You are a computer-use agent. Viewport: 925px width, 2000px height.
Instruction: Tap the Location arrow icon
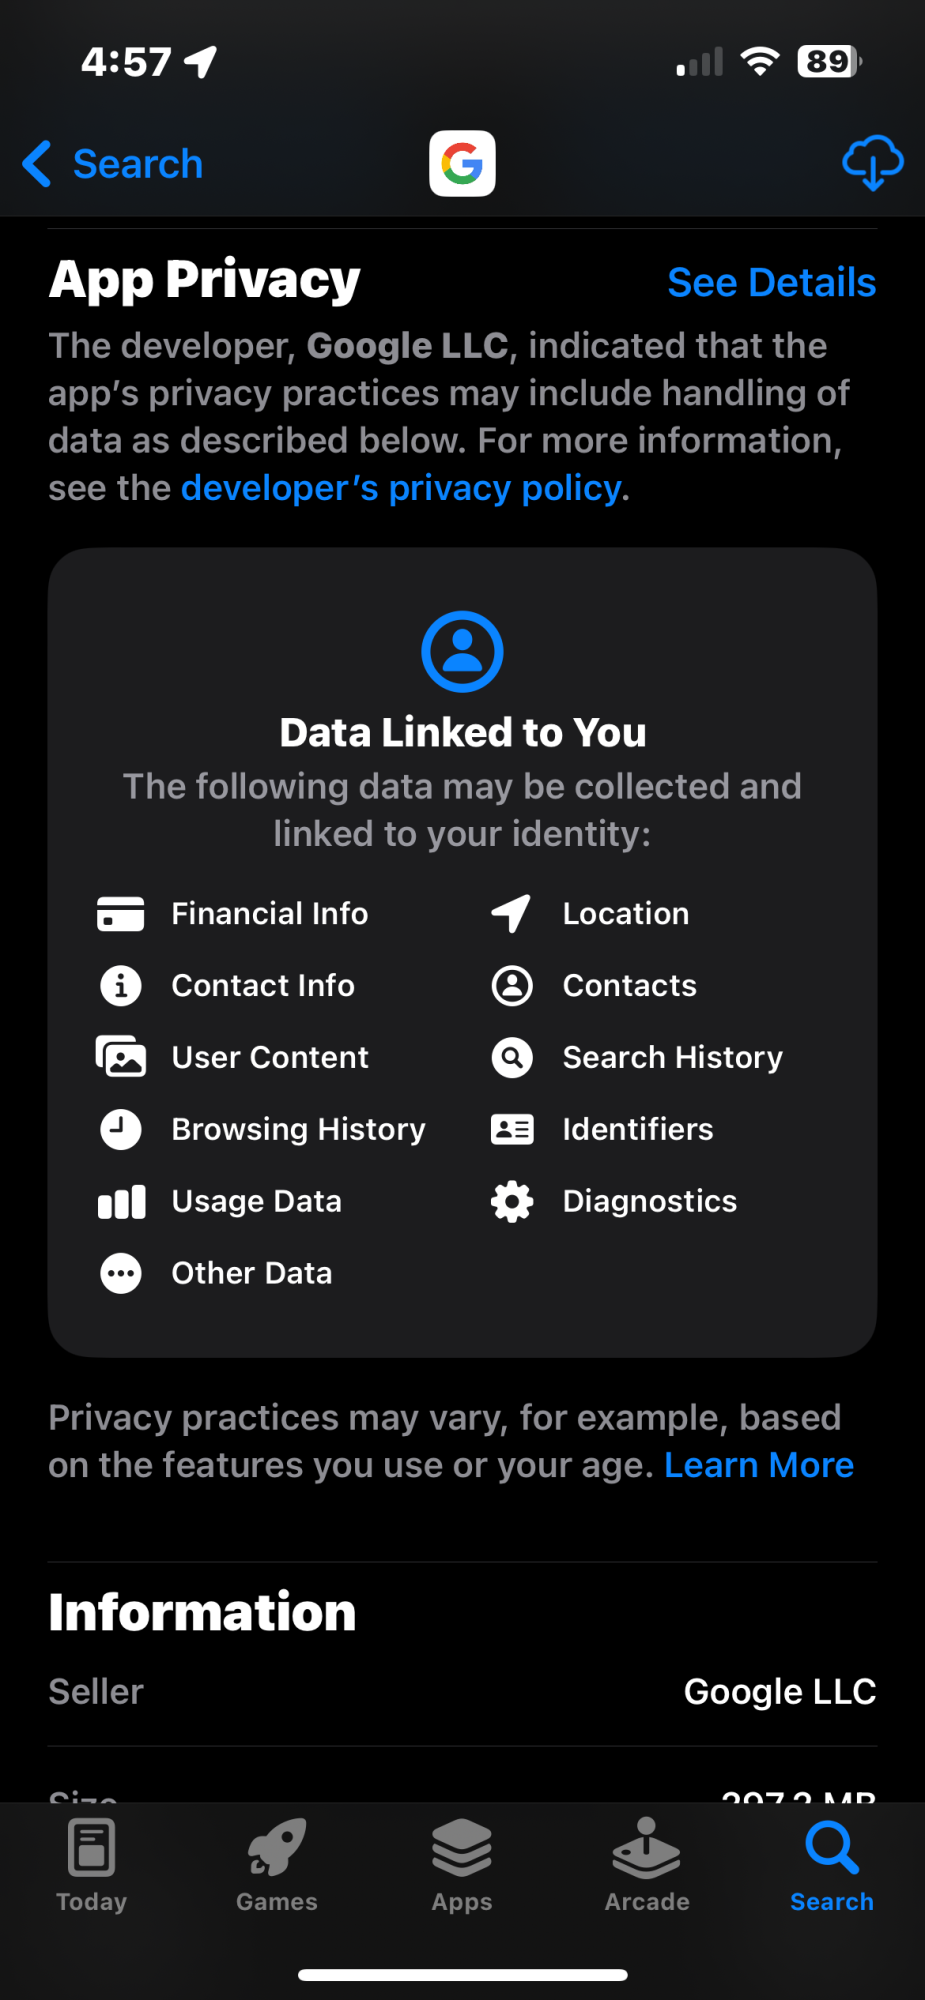tap(511, 914)
